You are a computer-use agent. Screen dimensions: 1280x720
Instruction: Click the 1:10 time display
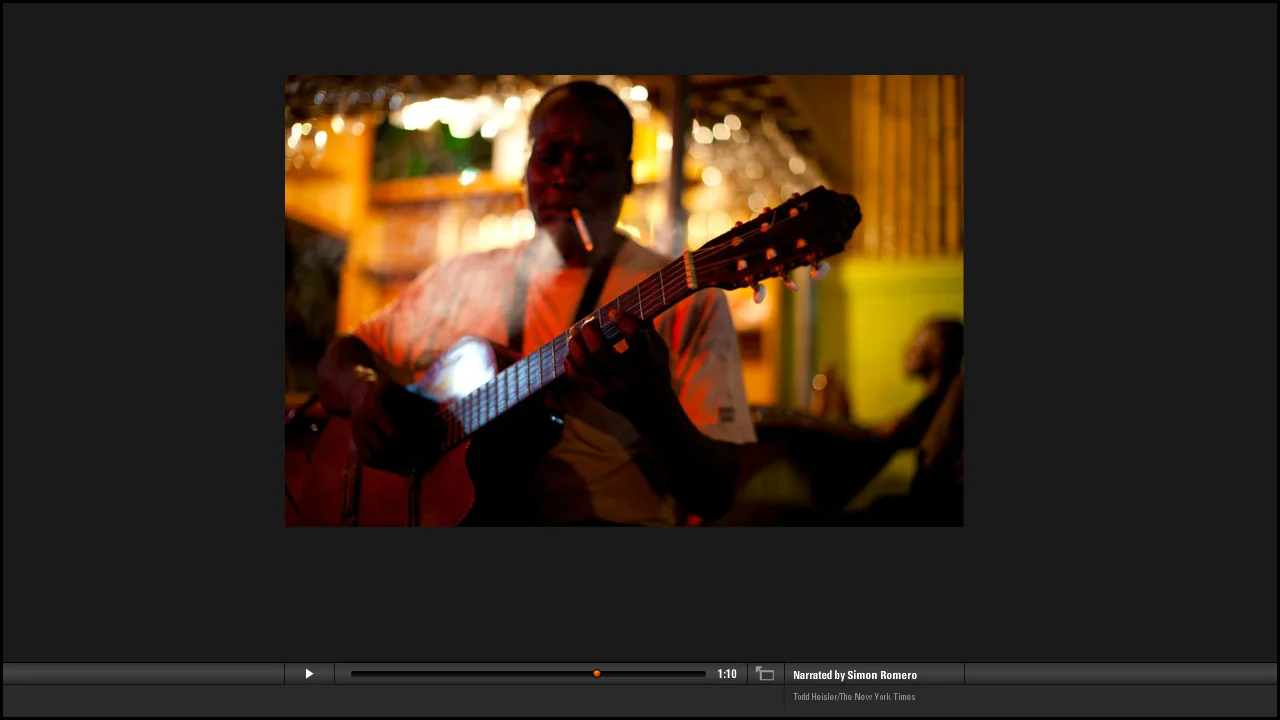coord(727,674)
